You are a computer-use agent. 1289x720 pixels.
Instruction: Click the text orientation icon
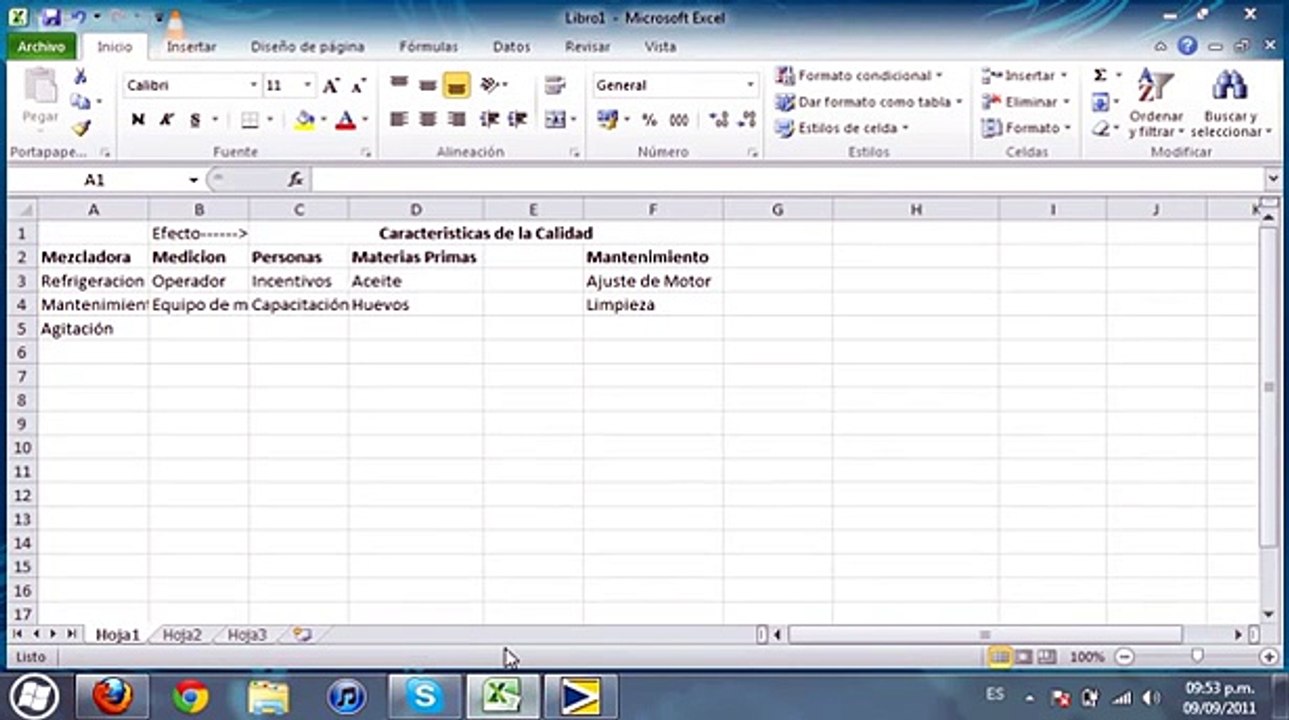click(492, 85)
